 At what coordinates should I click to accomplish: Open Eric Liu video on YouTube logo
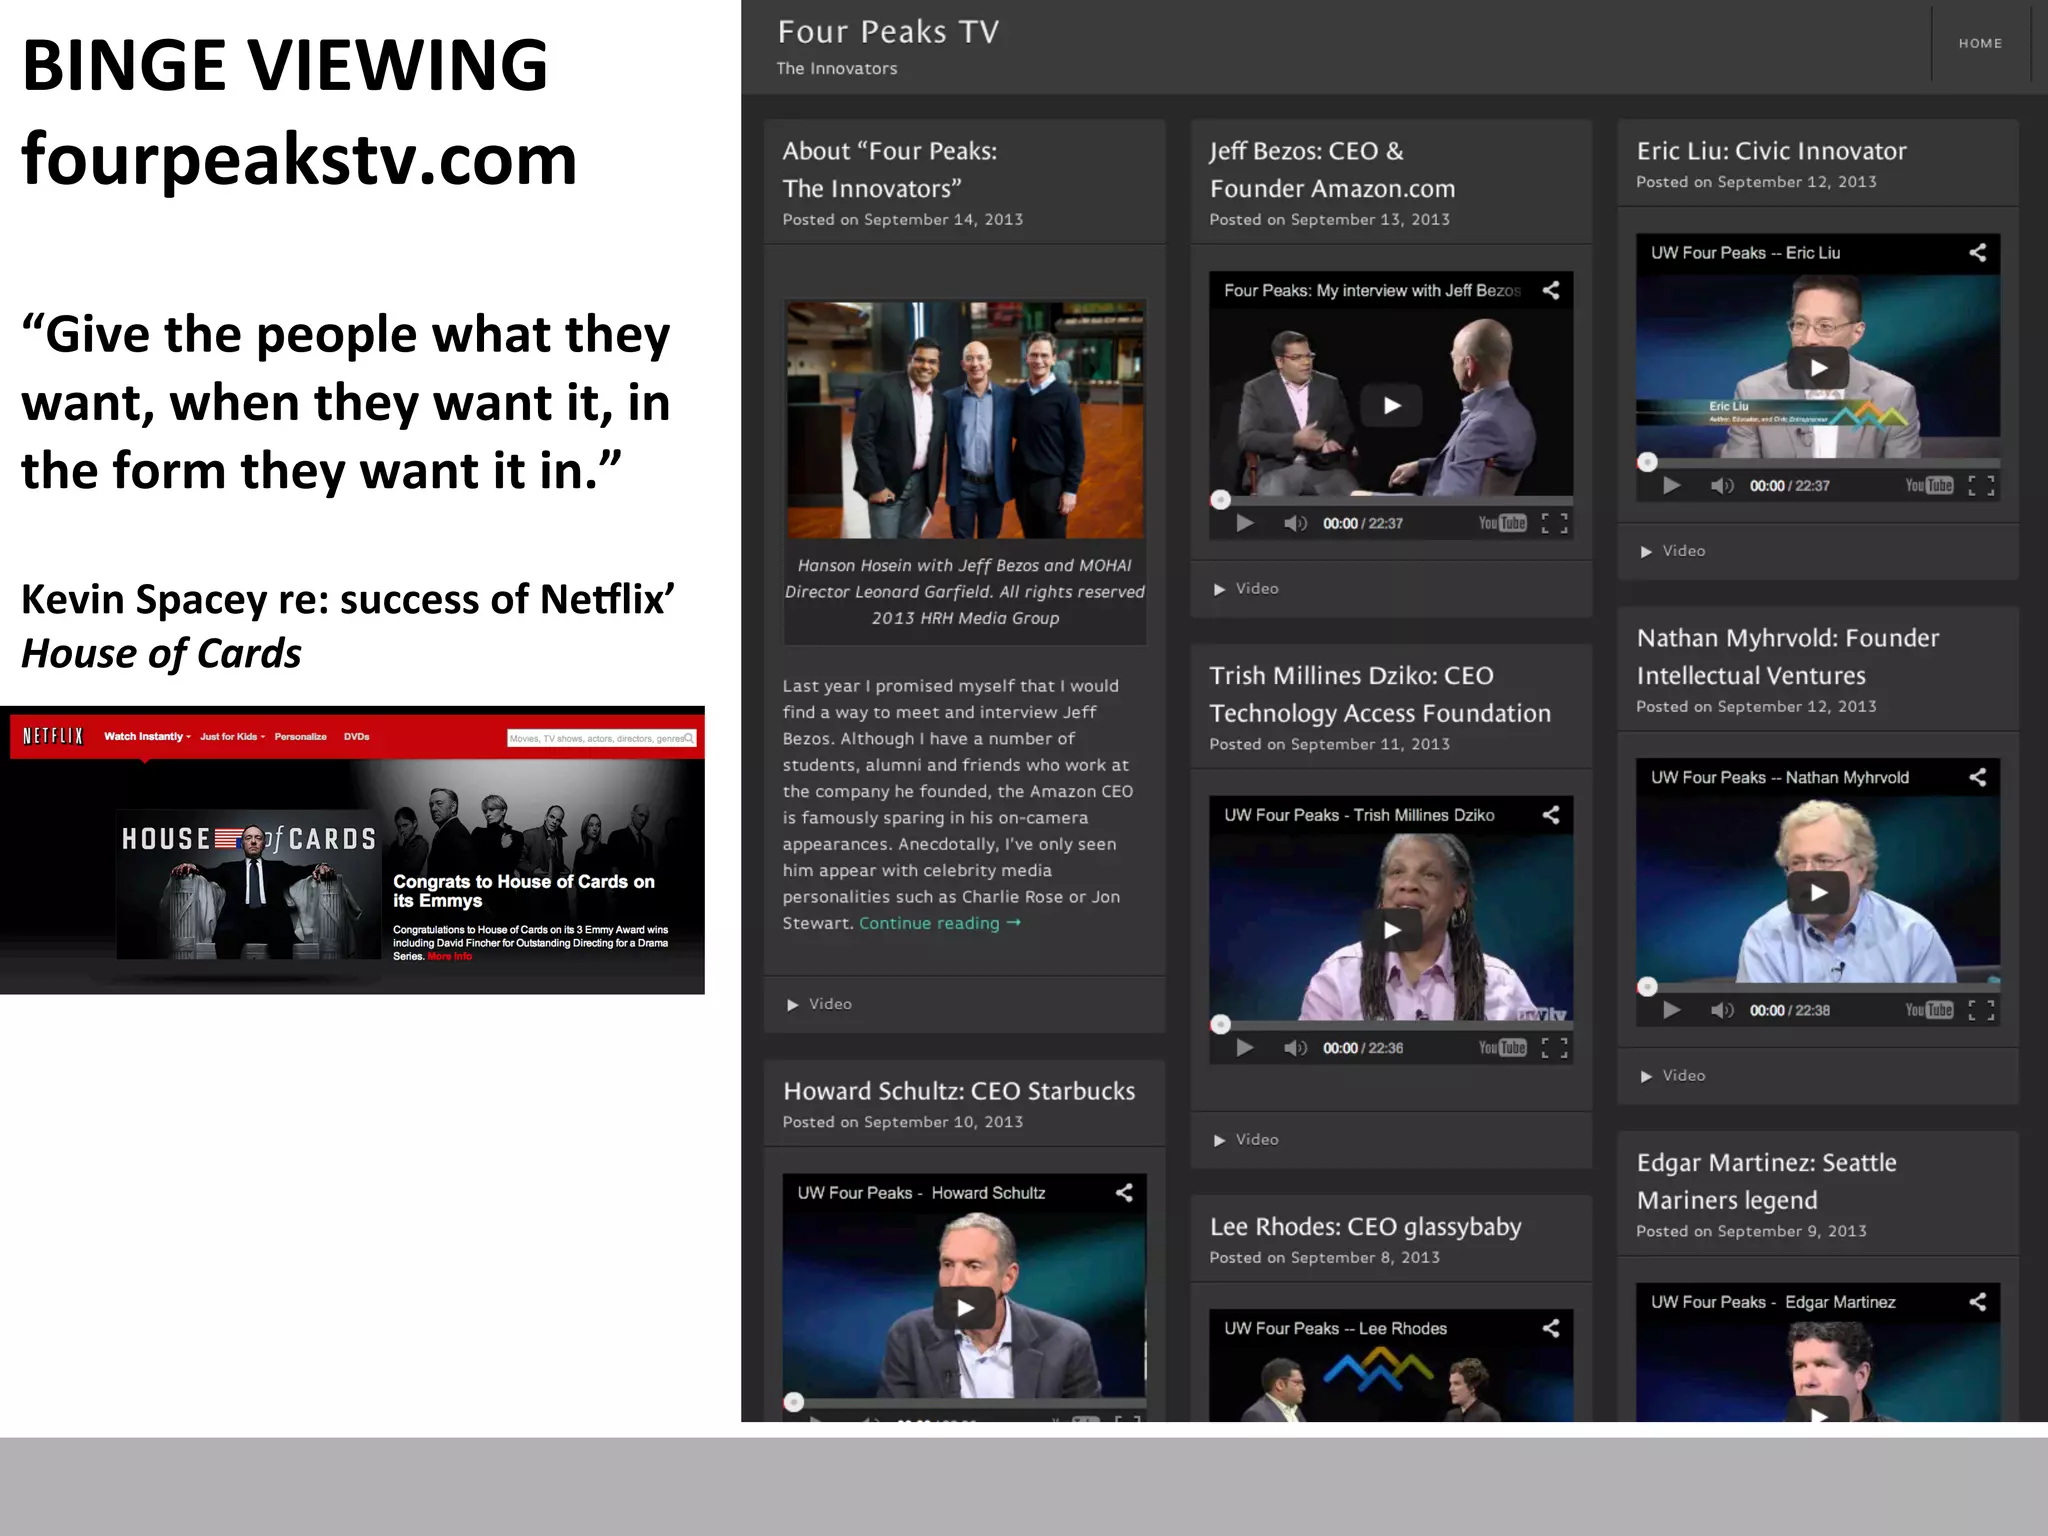click(x=1929, y=486)
